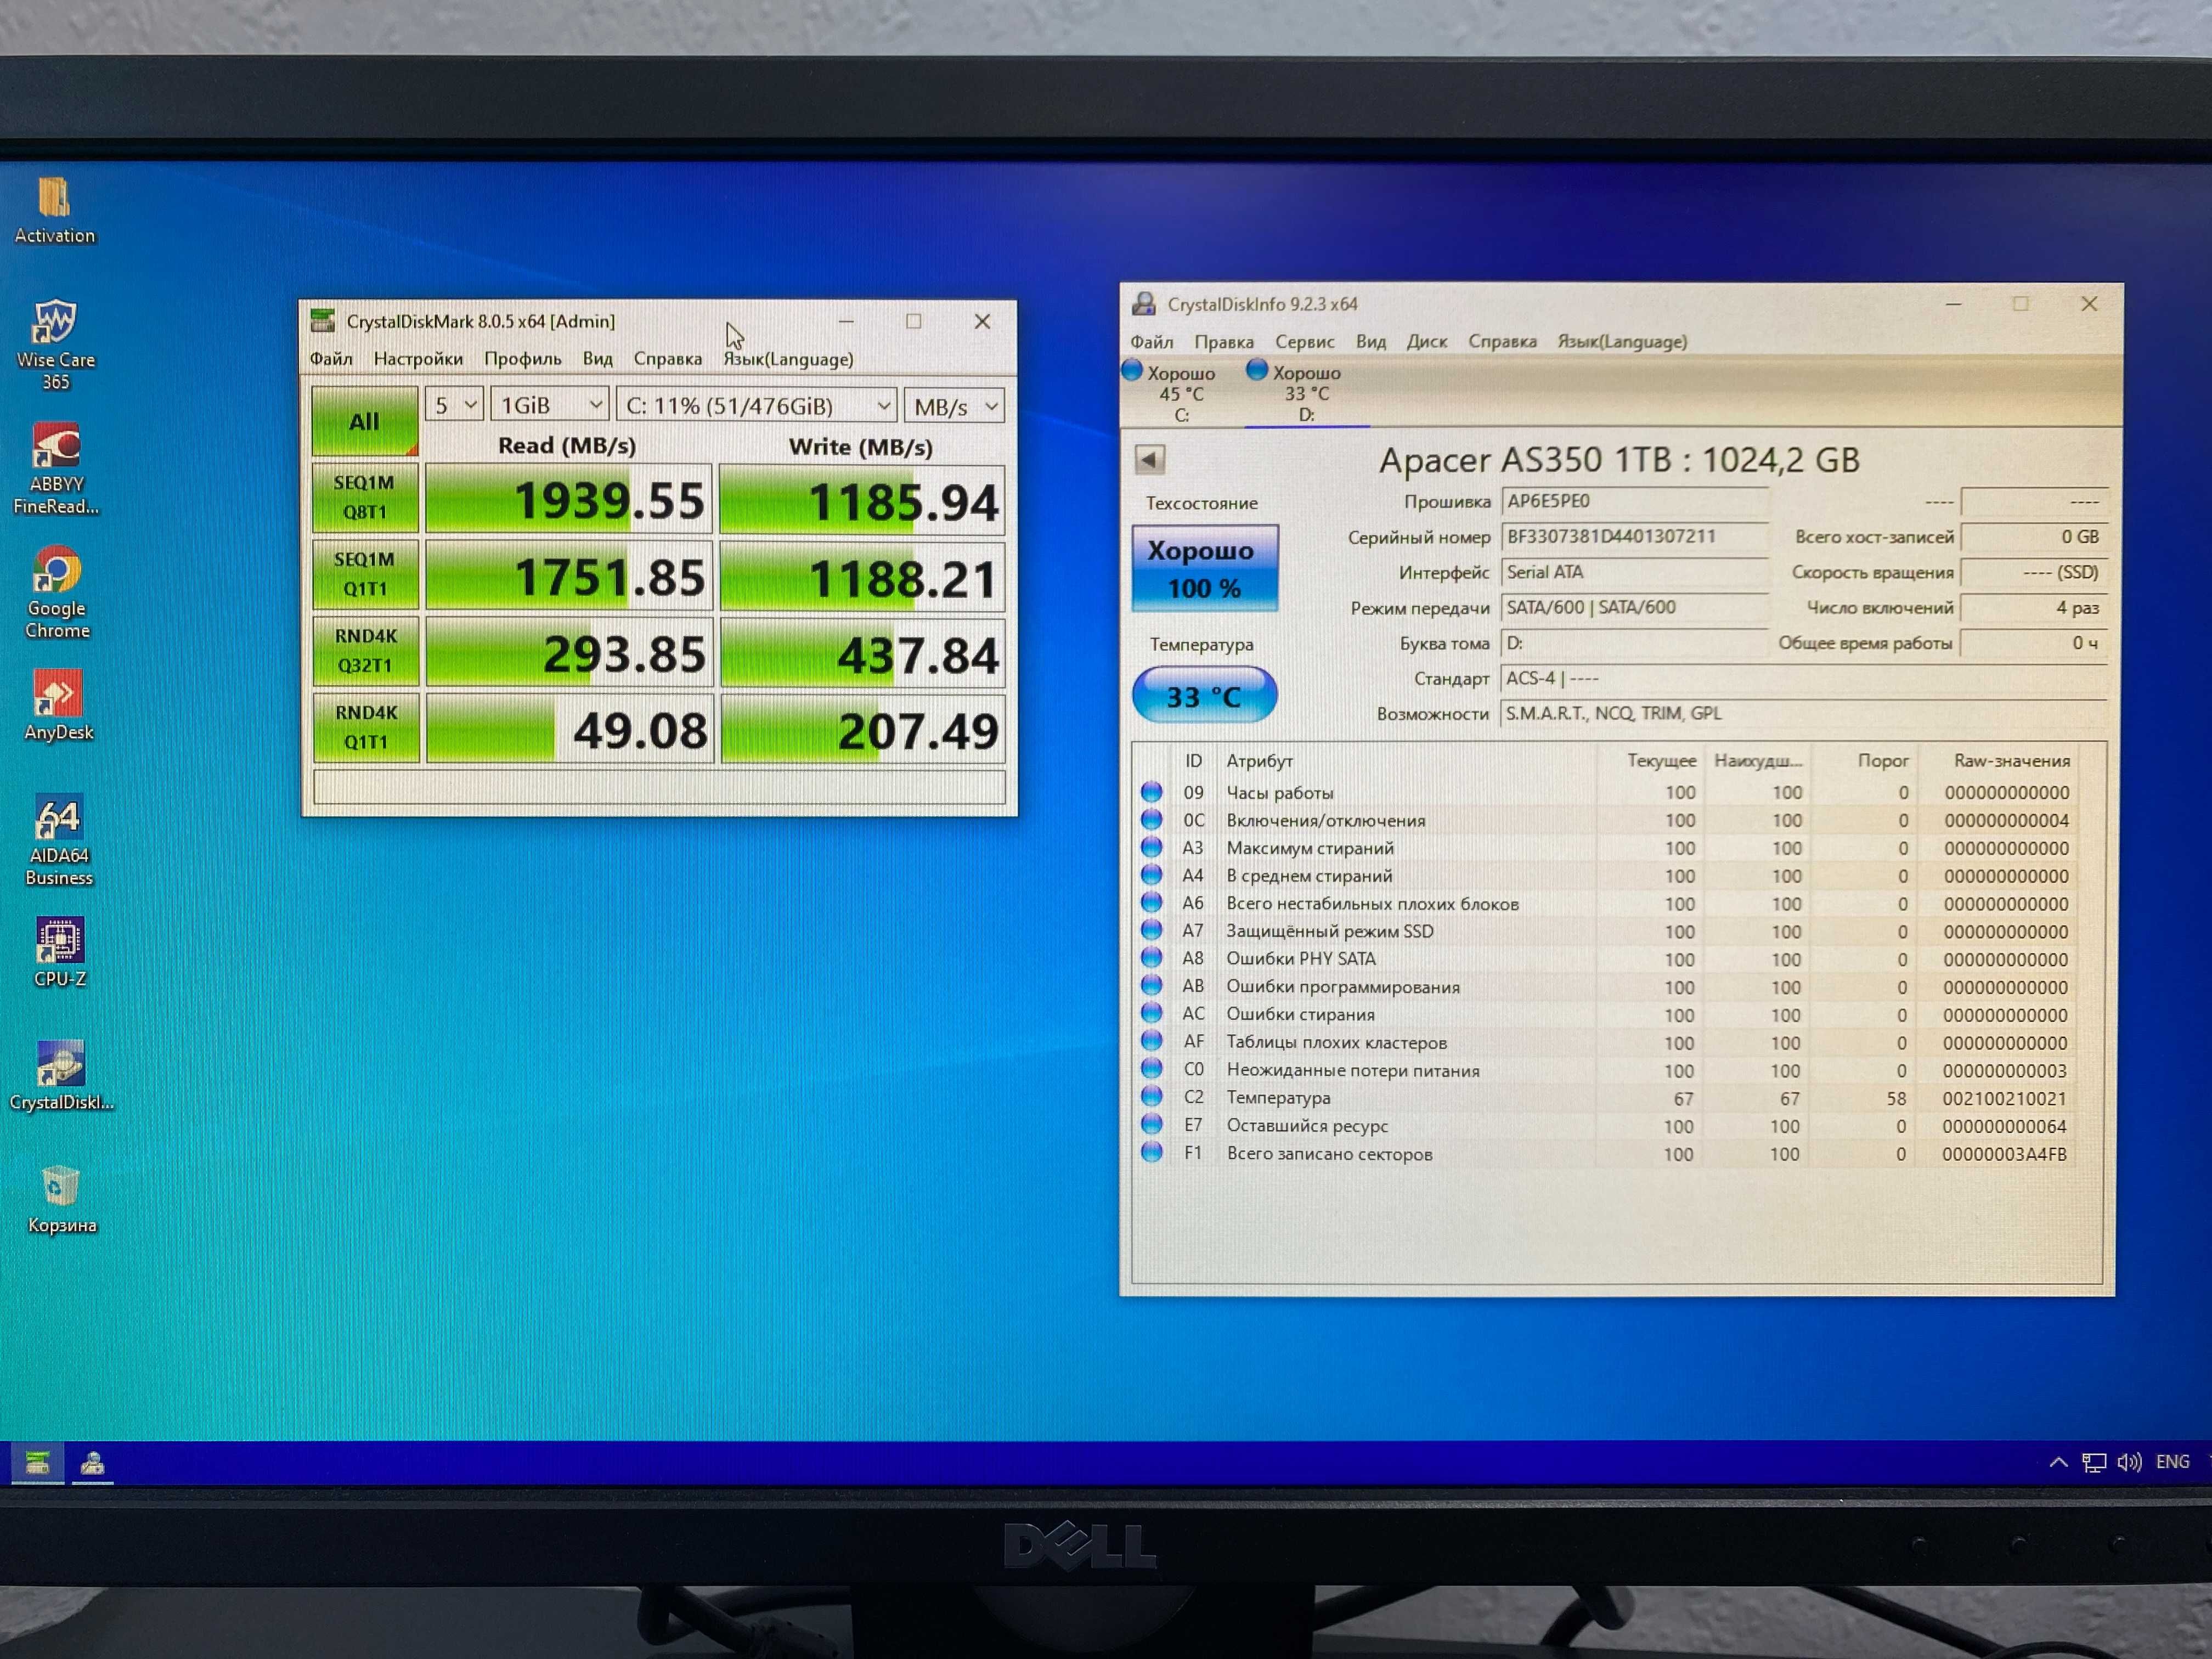The height and width of the screenshot is (1659, 2212).
Task: Open the Диск menu in CrystalDiskInfo
Action: [x=1427, y=341]
